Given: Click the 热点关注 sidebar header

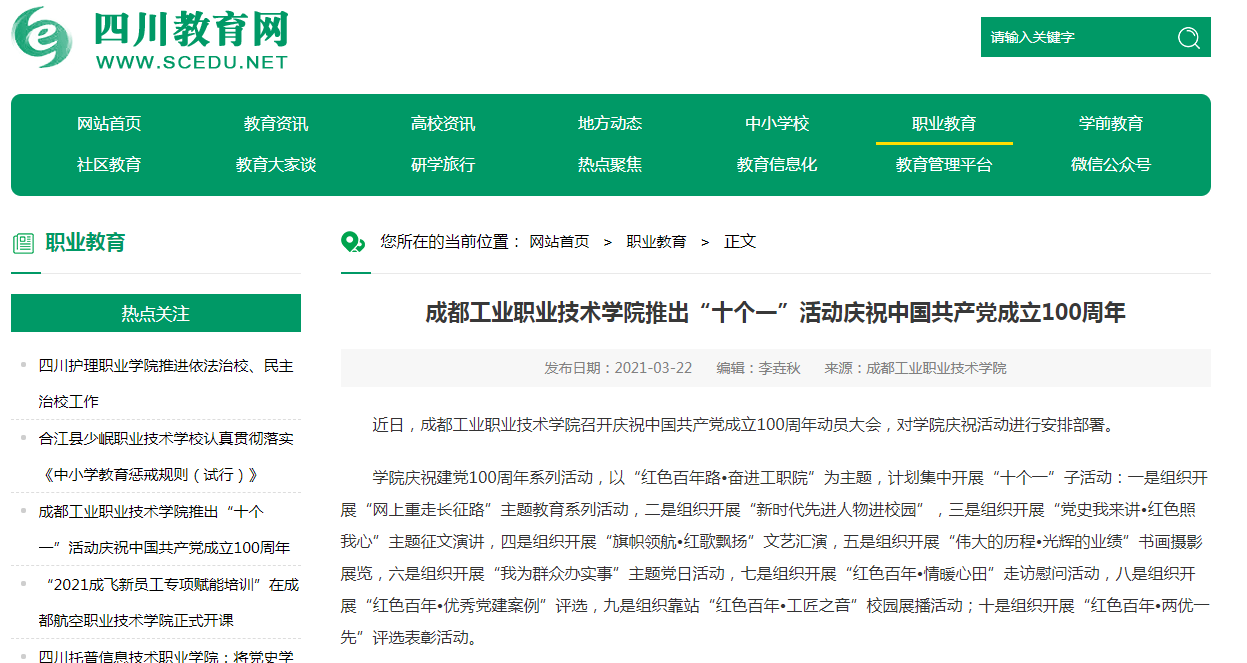Looking at the screenshot, I should pyautogui.click(x=156, y=313).
